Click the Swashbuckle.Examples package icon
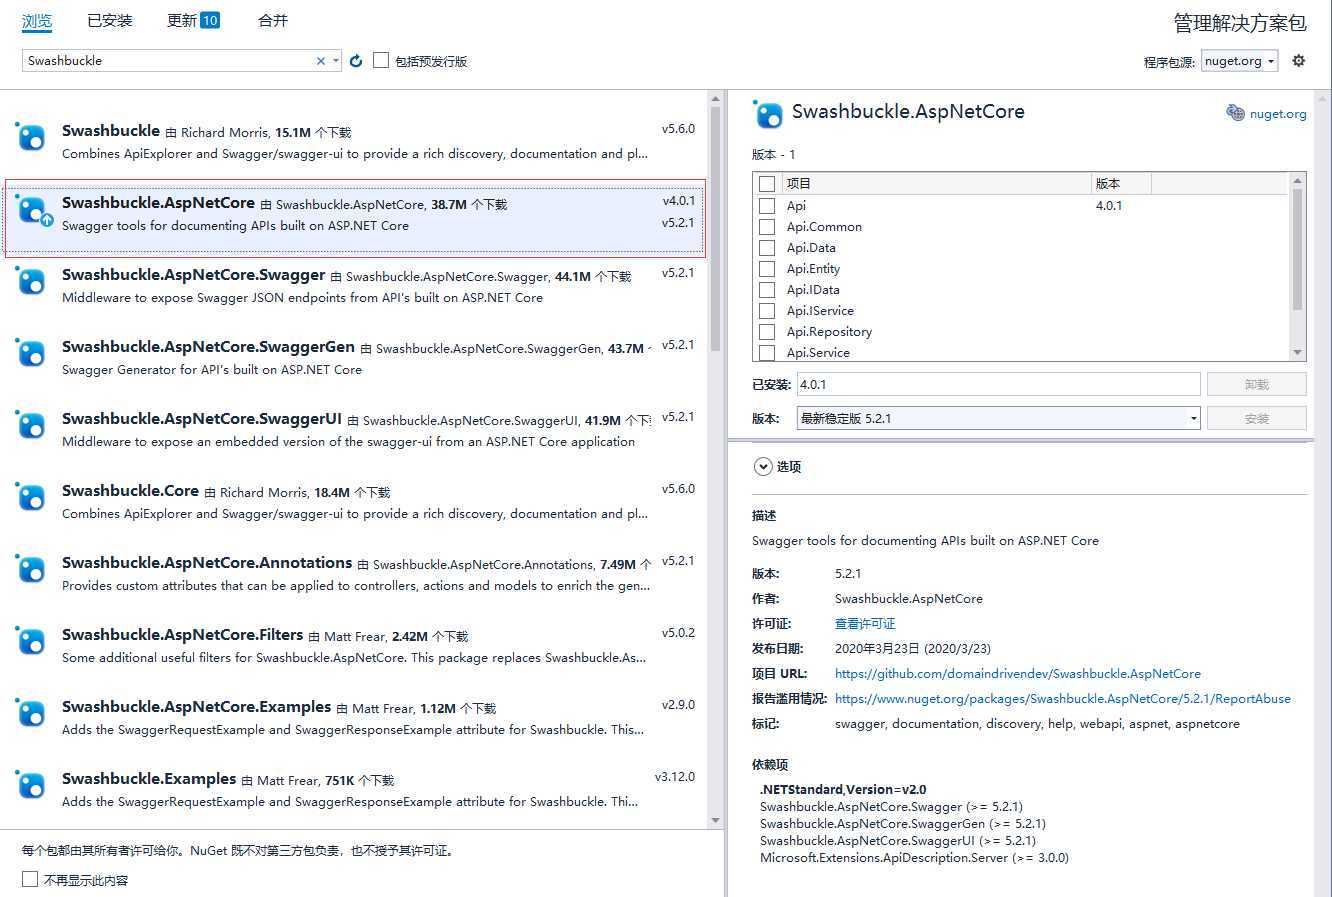1332x897 pixels. coord(31,784)
